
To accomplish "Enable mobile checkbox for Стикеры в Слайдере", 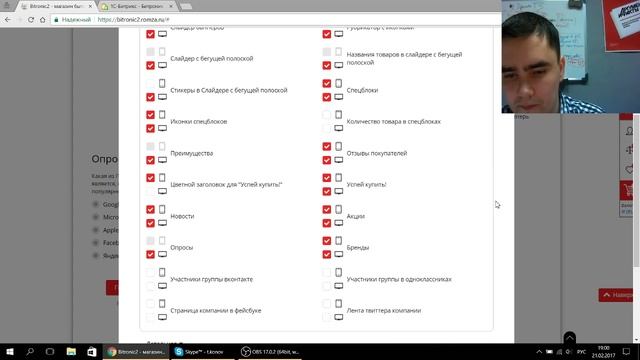I will click(150, 83).
